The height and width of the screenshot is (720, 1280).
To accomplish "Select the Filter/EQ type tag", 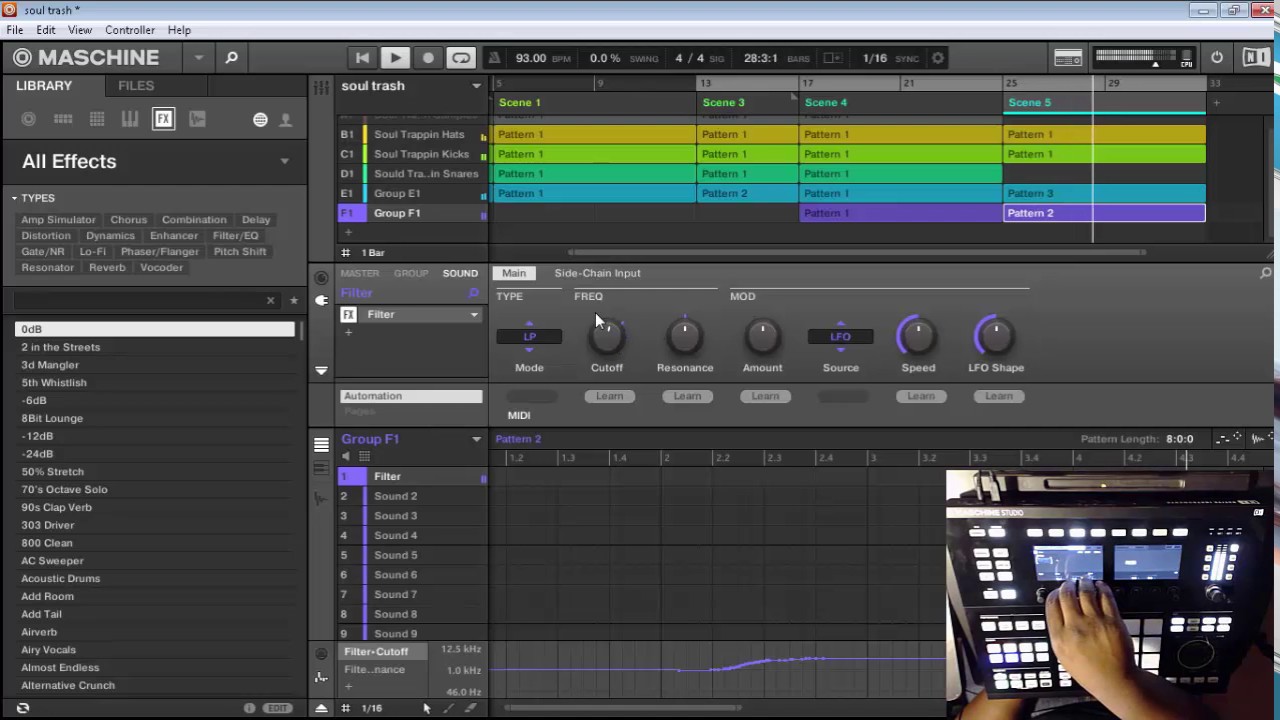I will click(x=235, y=236).
